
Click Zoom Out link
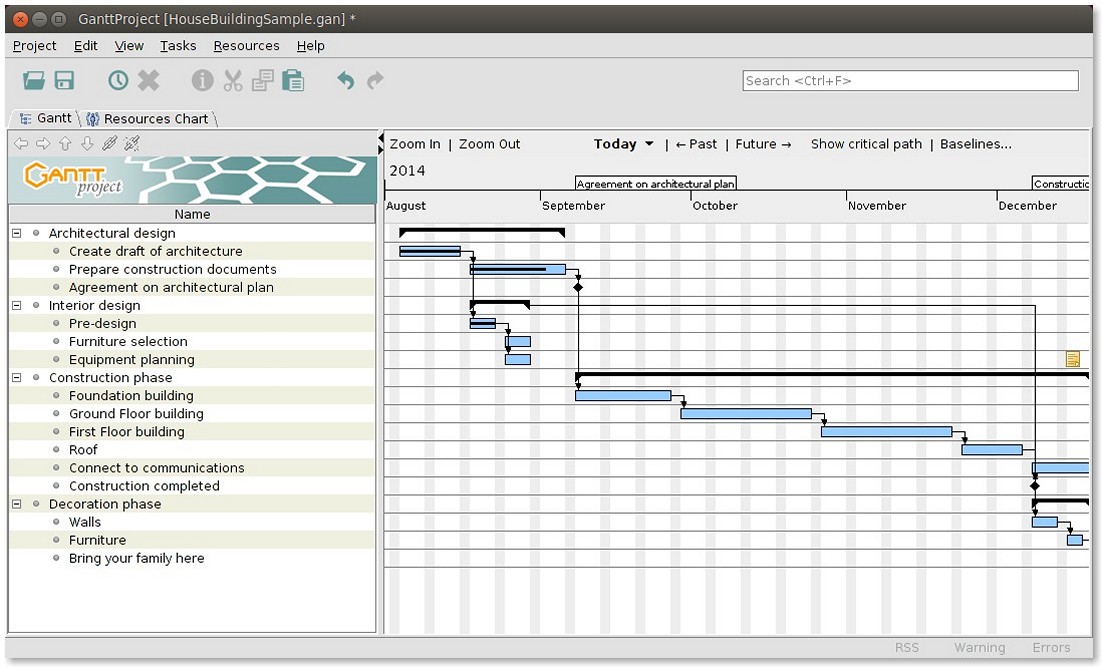click(490, 144)
